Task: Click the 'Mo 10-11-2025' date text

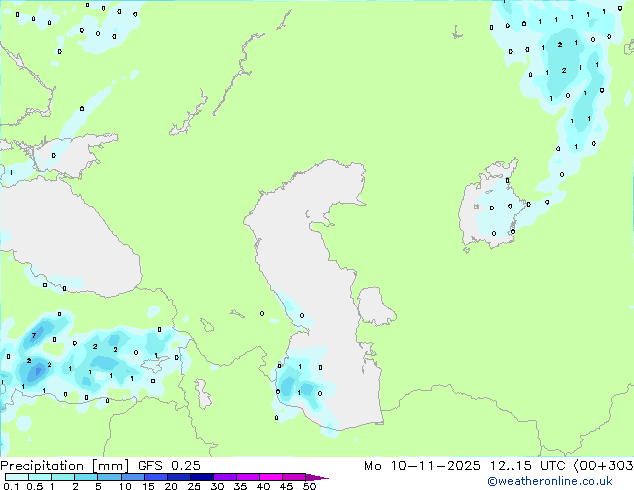Action: tap(422, 466)
